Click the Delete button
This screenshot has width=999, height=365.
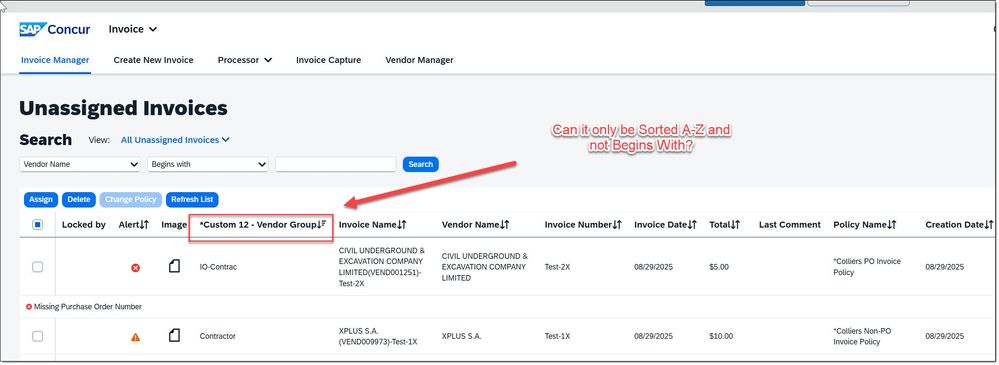[79, 199]
